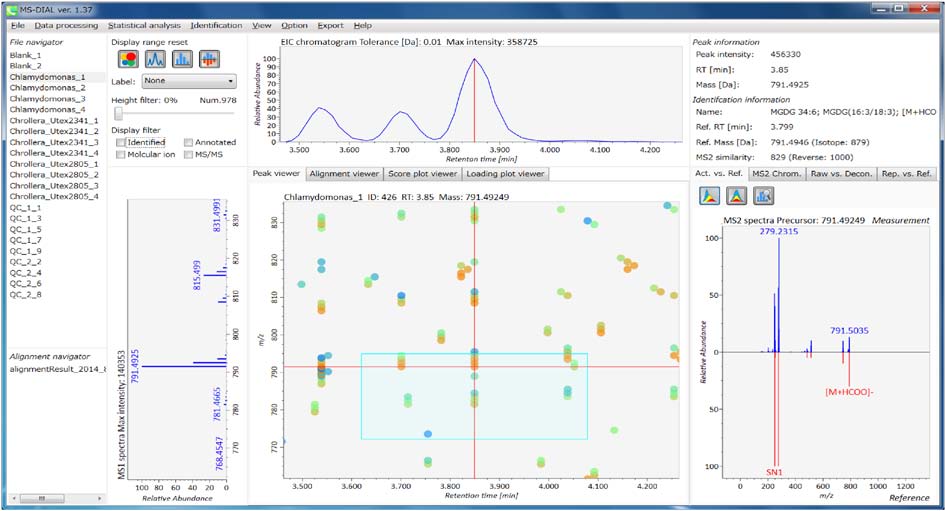945x511 pixels.
Task: Click the blue bar spectrum display reset icon
Action: point(182,59)
